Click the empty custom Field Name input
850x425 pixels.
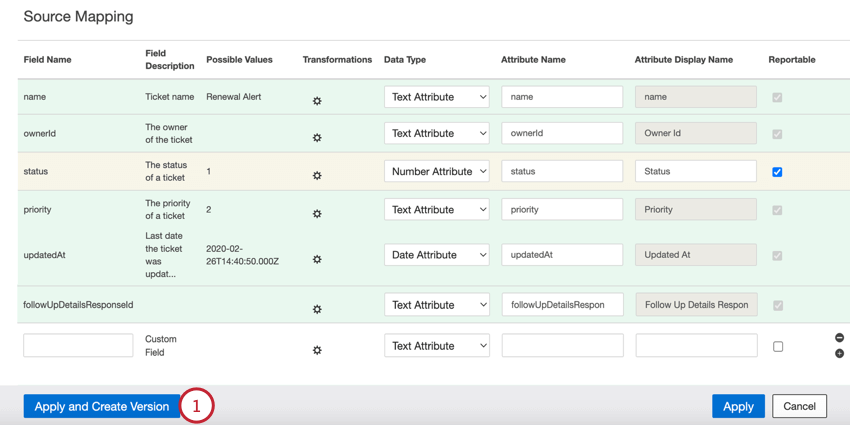[x=78, y=346]
